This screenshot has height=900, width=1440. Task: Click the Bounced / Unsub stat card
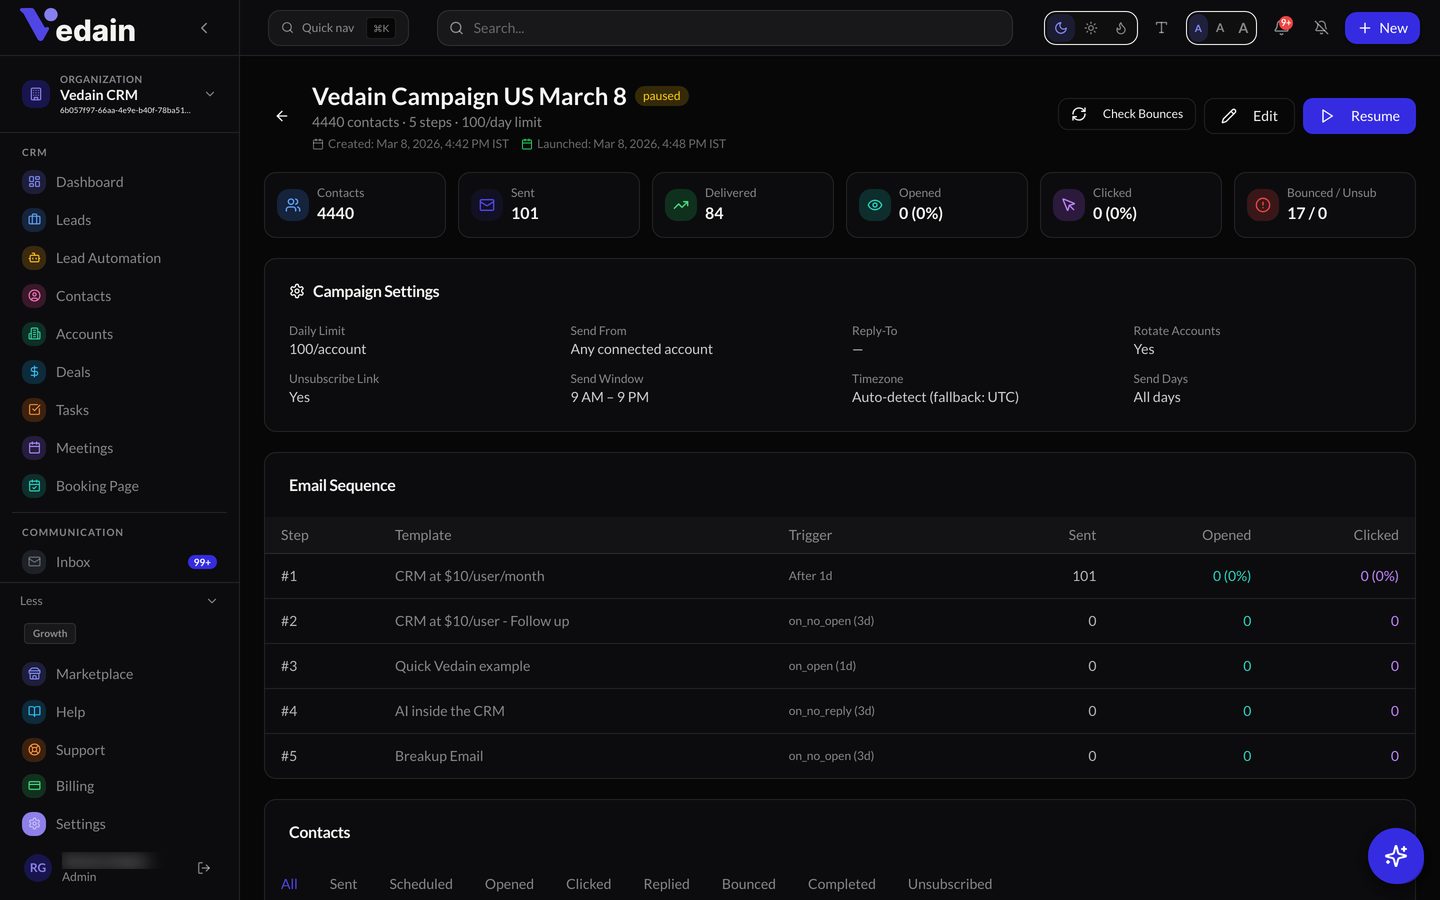1325,205
